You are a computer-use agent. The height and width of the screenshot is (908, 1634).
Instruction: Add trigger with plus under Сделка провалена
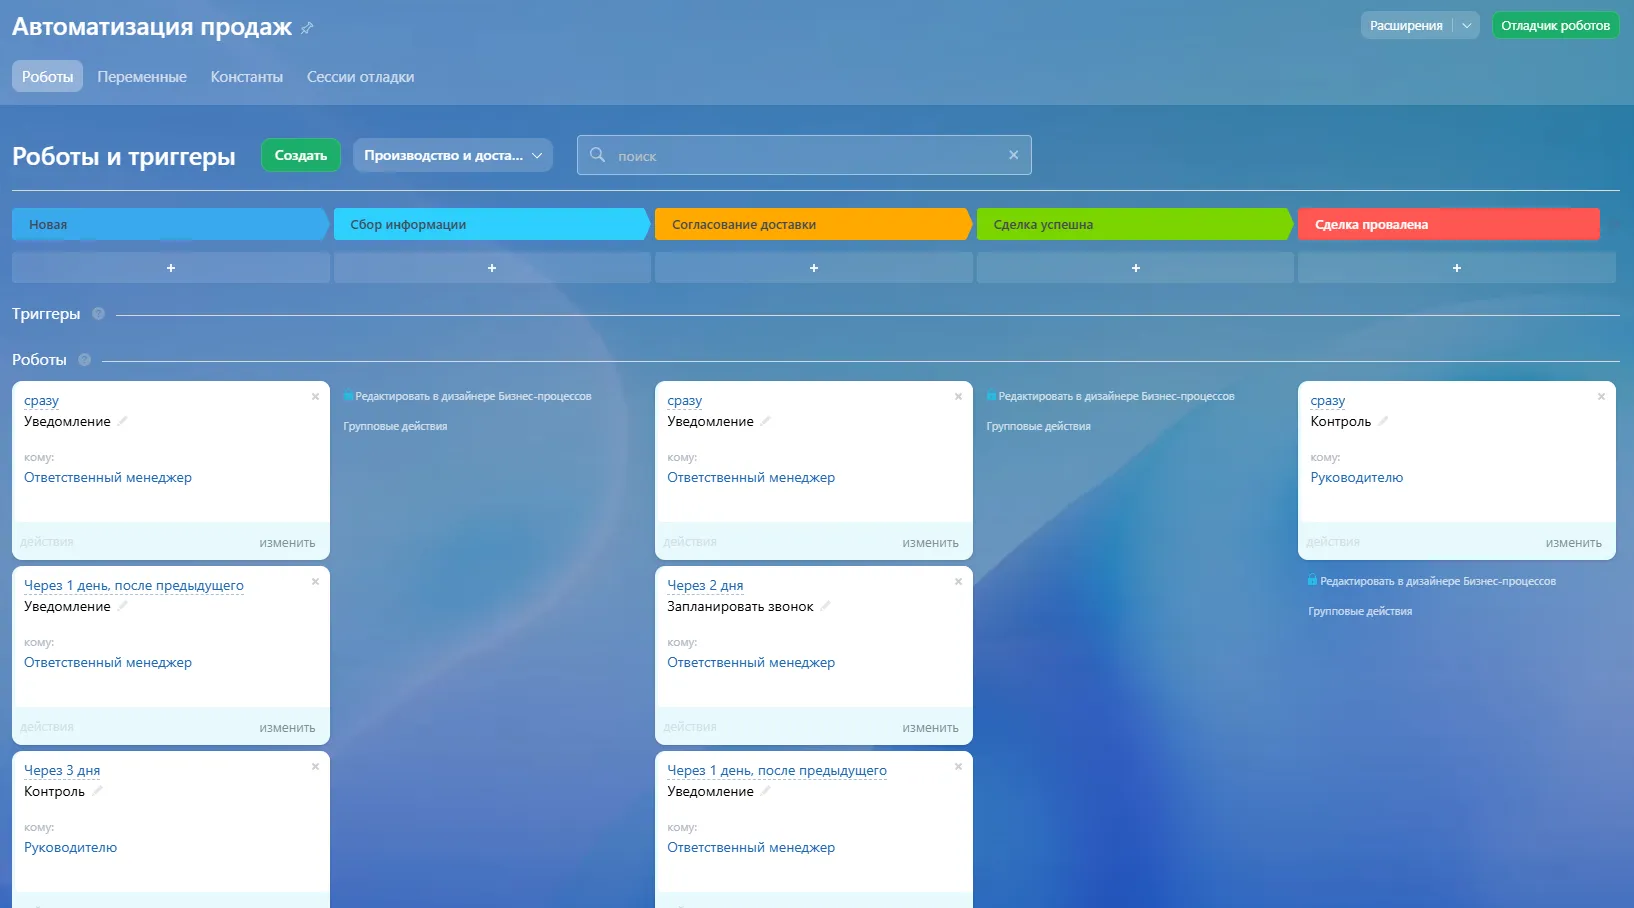click(x=1457, y=268)
